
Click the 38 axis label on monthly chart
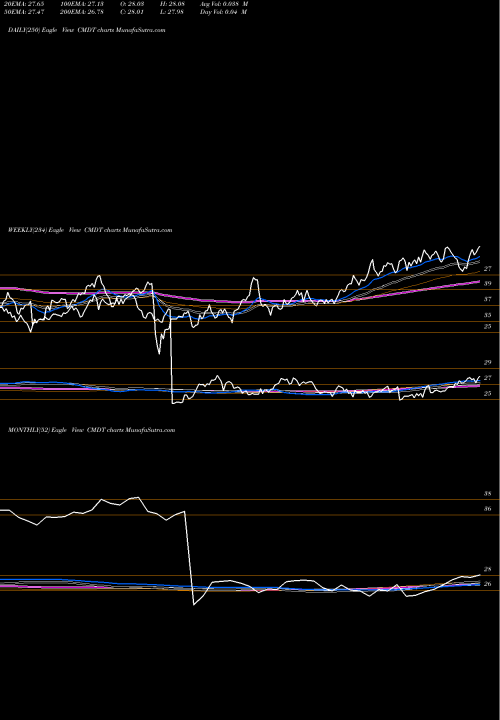pyautogui.click(x=488, y=494)
